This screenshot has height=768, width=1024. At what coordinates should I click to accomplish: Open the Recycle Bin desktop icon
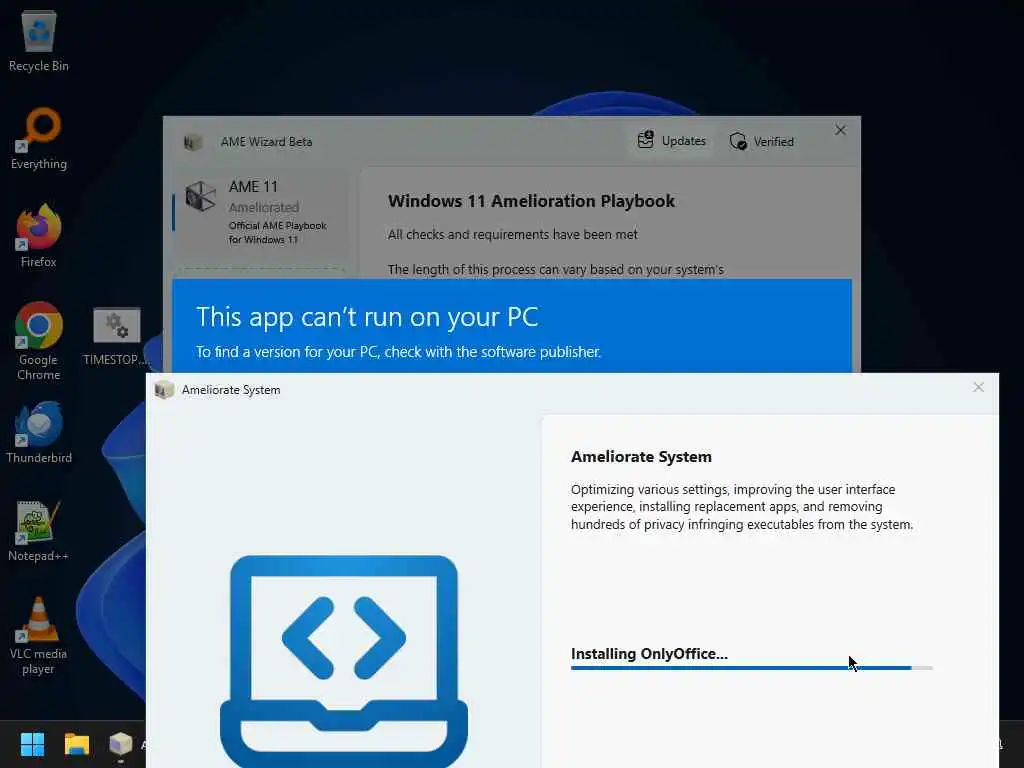[x=39, y=40]
